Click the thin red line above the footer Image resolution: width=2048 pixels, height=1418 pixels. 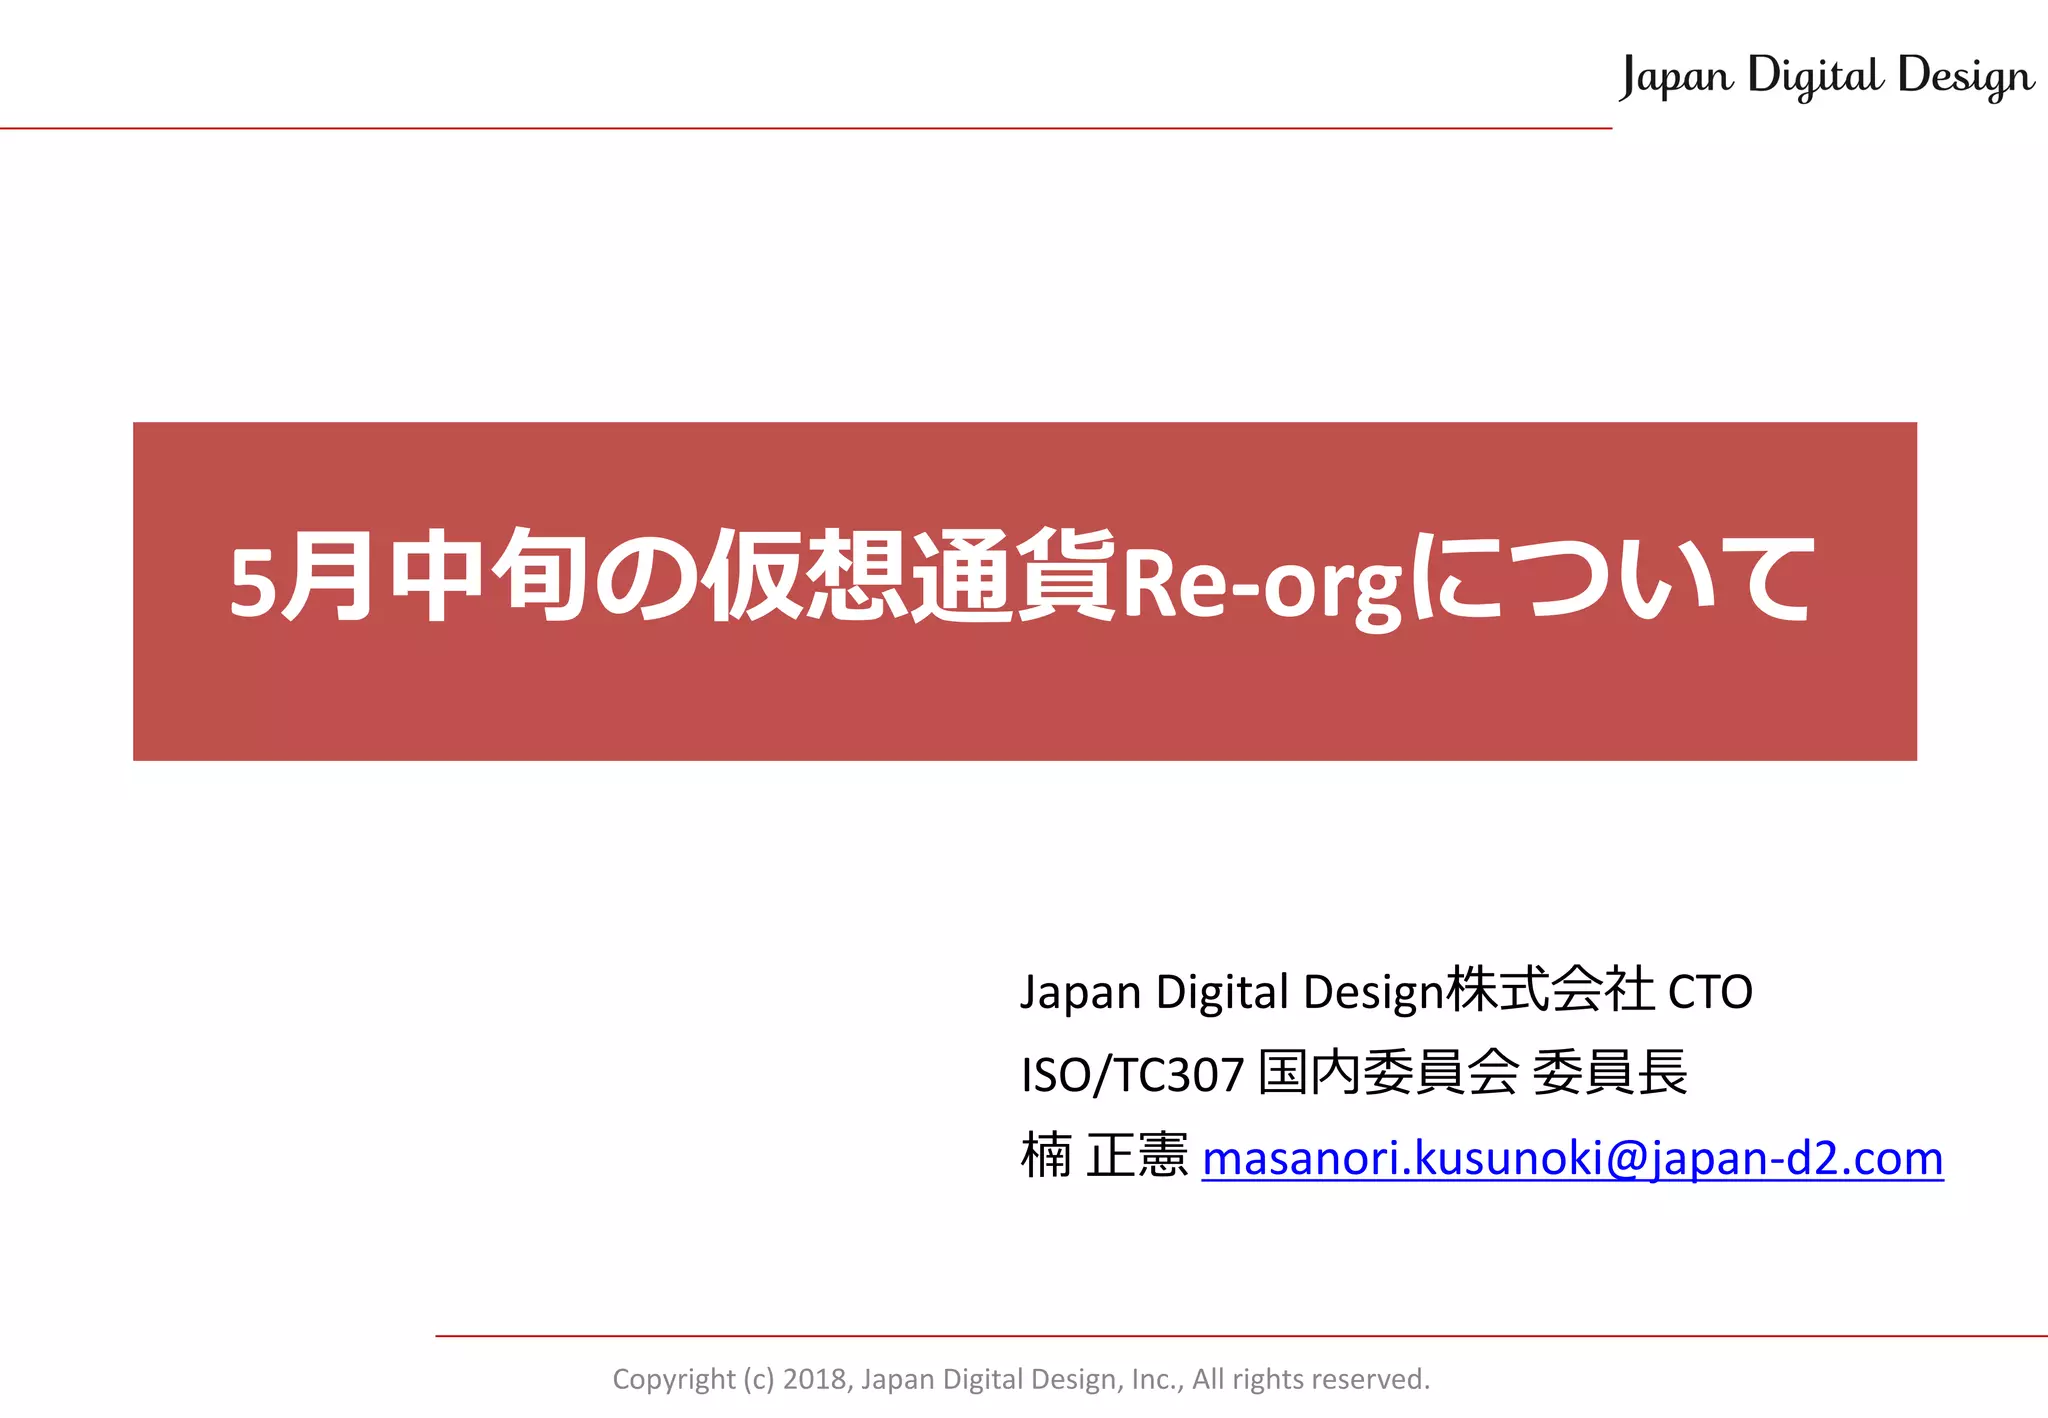point(1240,1335)
